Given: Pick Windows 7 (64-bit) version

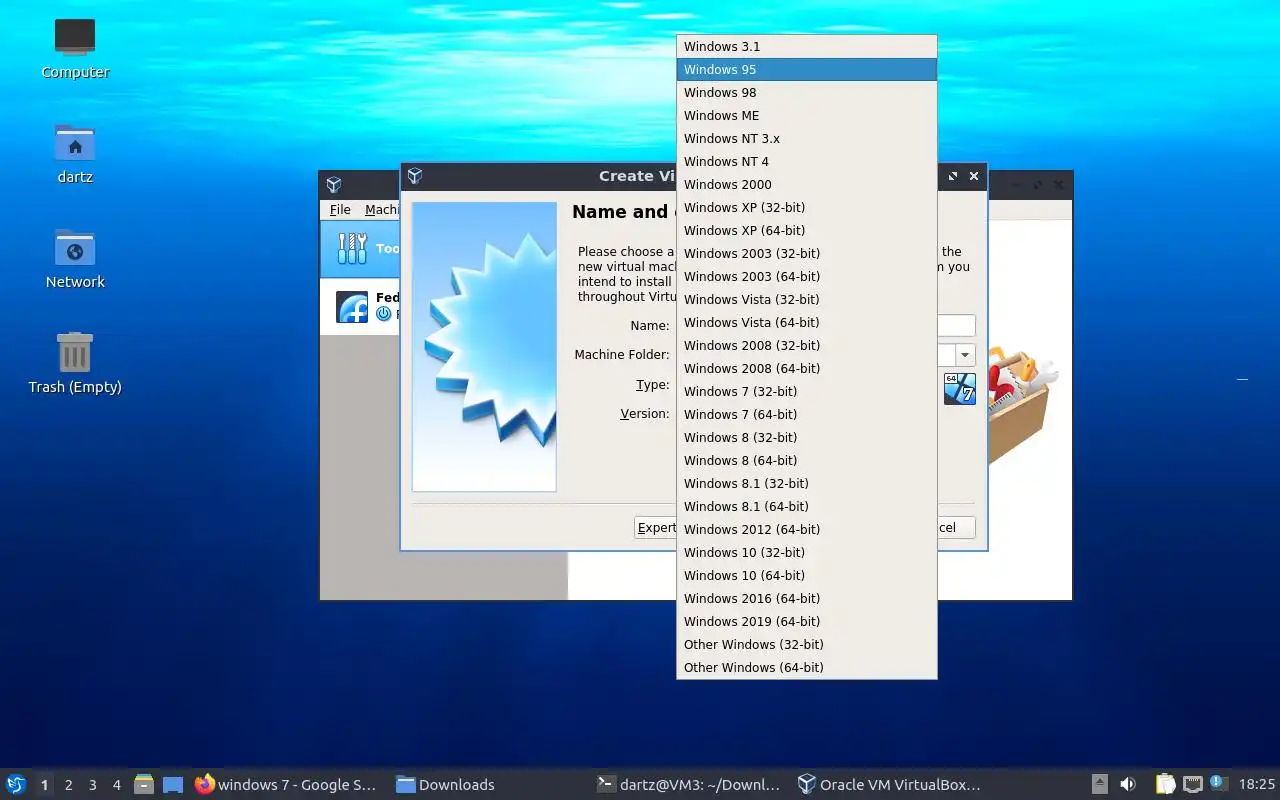Looking at the screenshot, I should click(806, 414).
